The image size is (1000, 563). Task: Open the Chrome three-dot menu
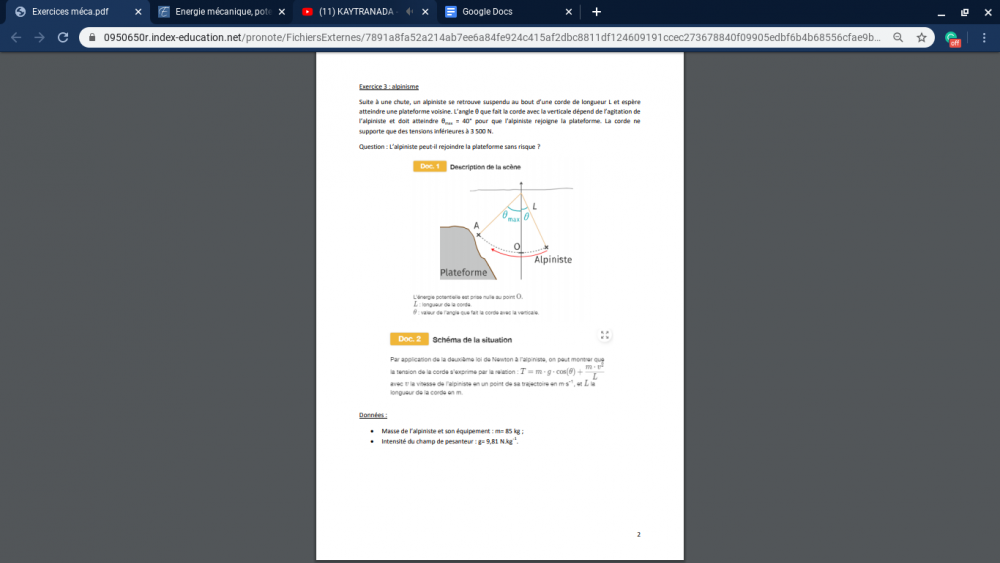pos(984,38)
